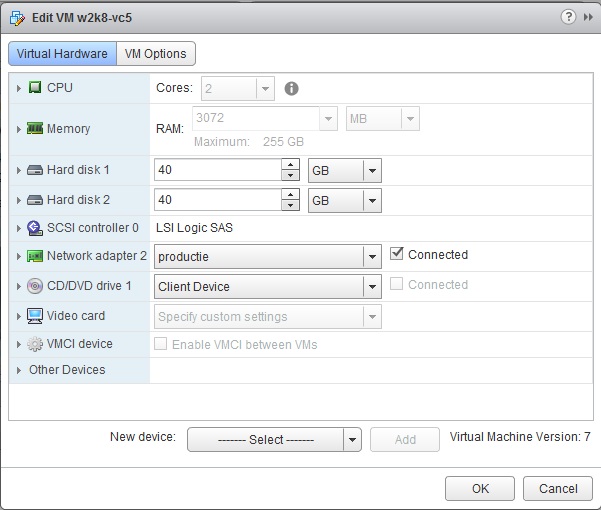Open the help question mark icon
The image size is (601, 510).
tap(568, 17)
